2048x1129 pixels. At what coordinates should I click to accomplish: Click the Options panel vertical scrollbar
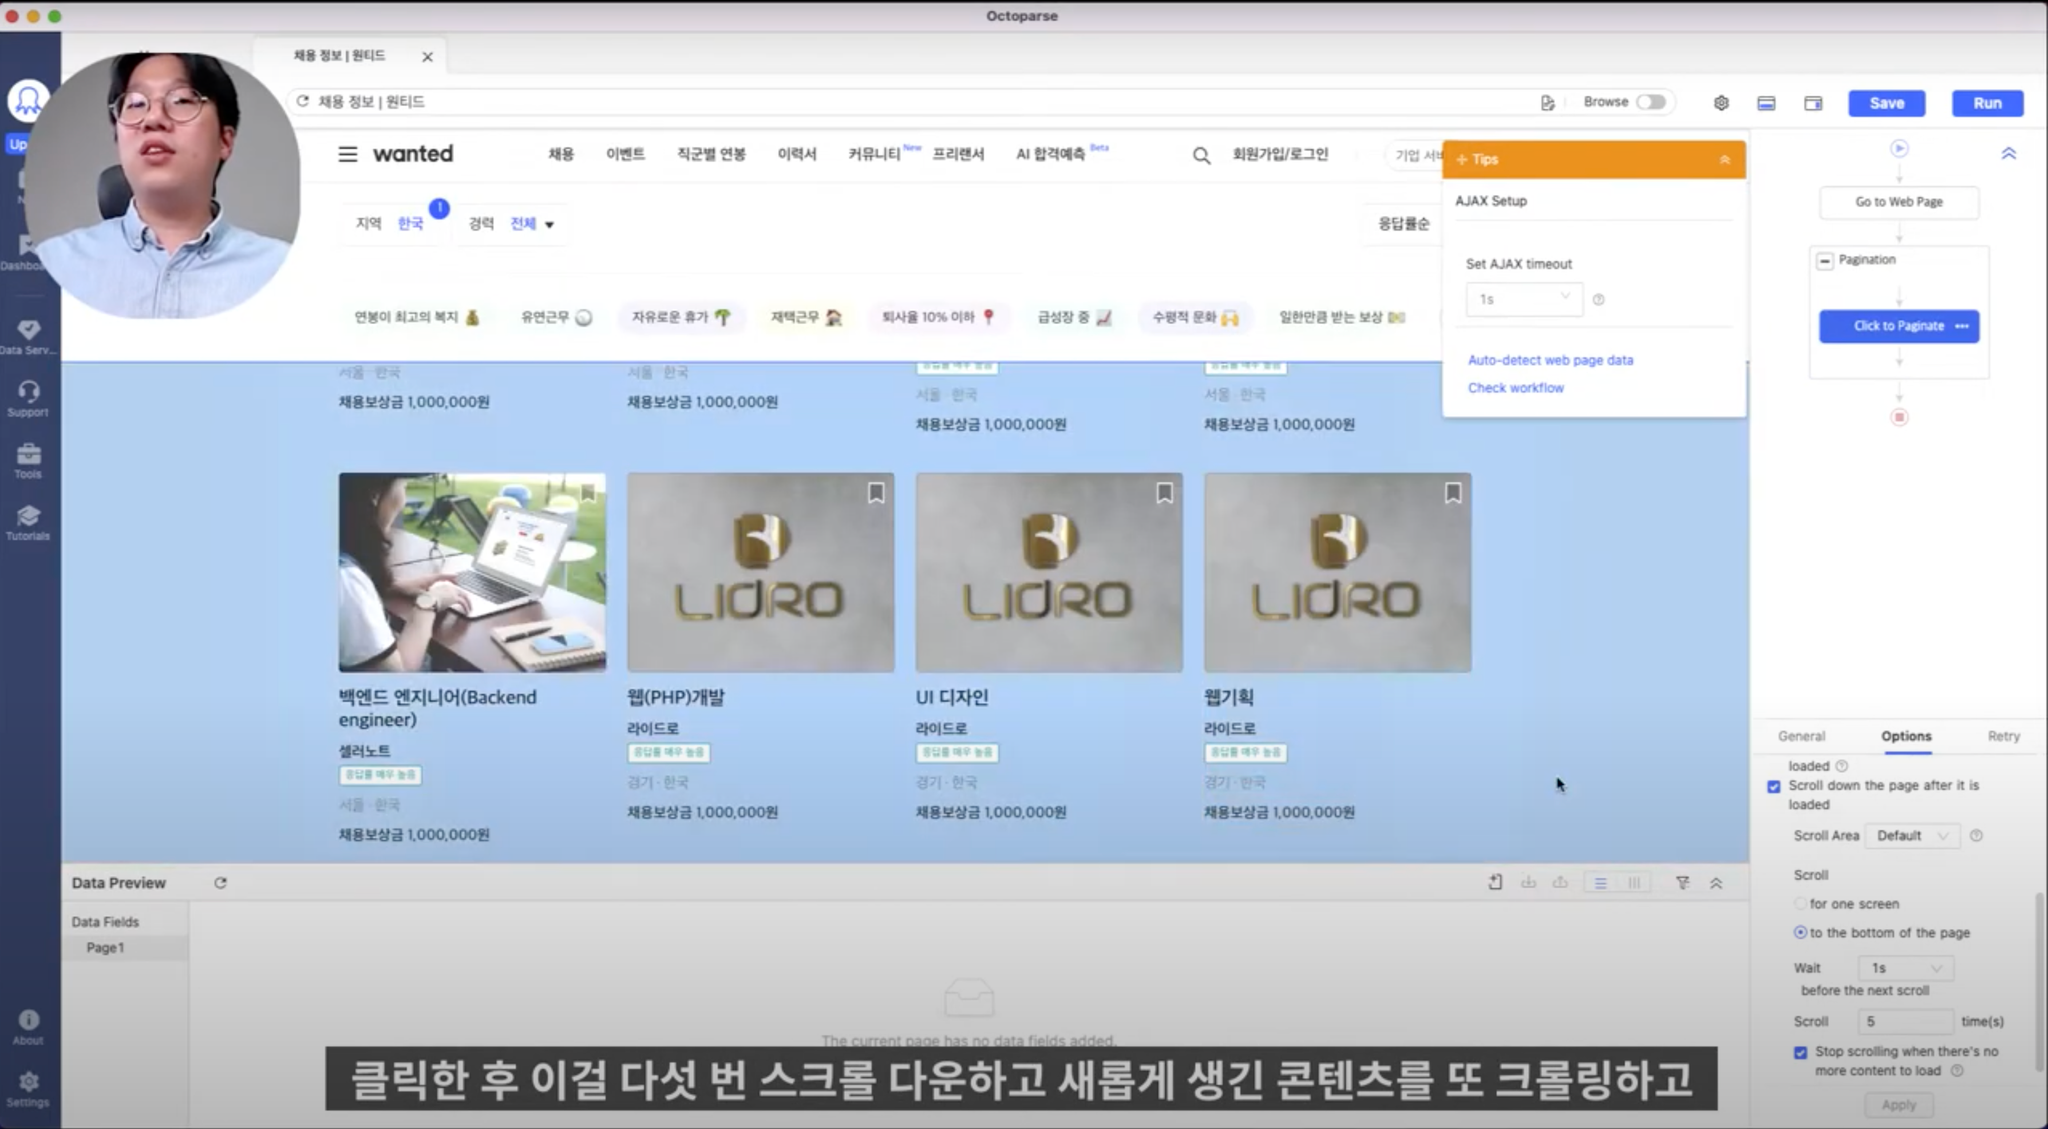pyautogui.click(x=2039, y=980)
